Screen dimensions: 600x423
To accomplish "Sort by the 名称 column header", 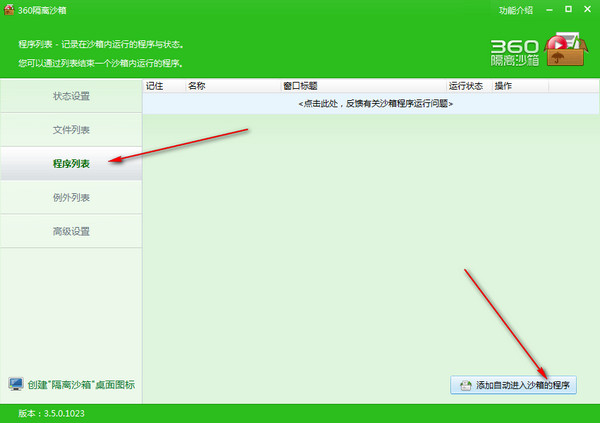I will click(x=196, y=86).
